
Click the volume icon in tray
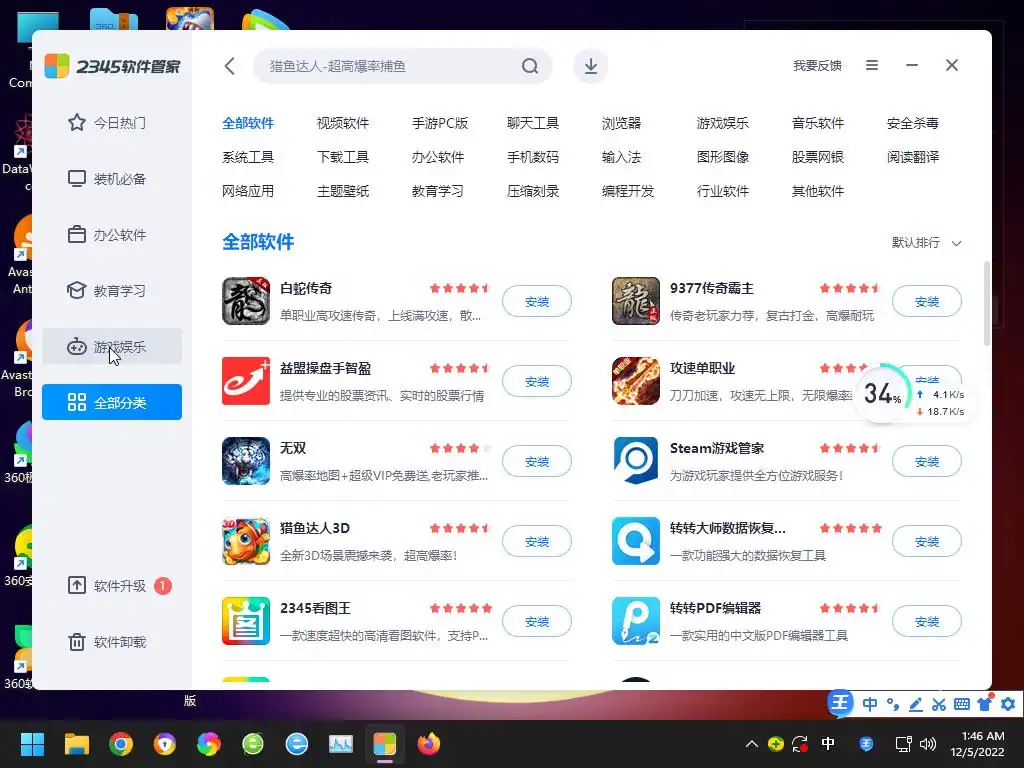pos(927,744)
